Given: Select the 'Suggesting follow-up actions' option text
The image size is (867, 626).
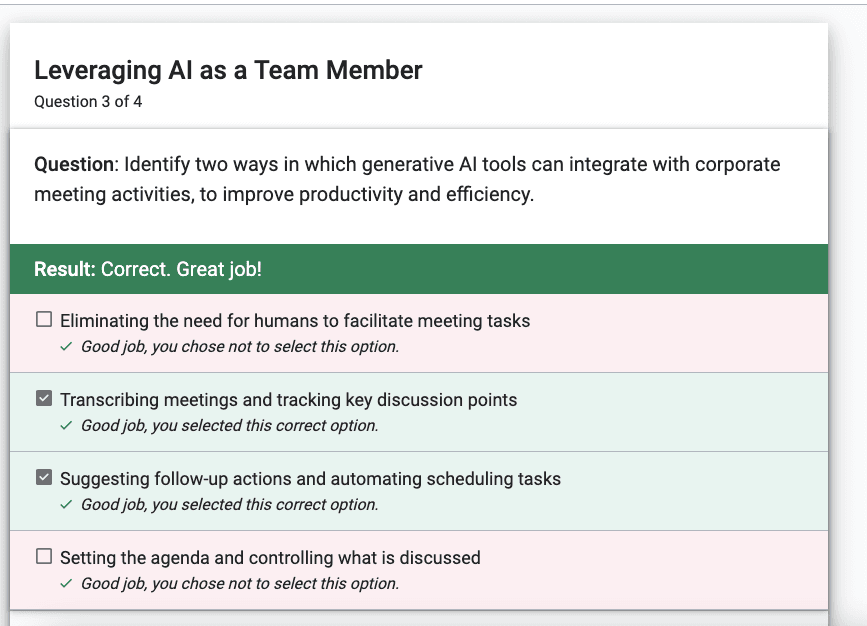Looking at the screenshot, I should click(x=311, y=479).
